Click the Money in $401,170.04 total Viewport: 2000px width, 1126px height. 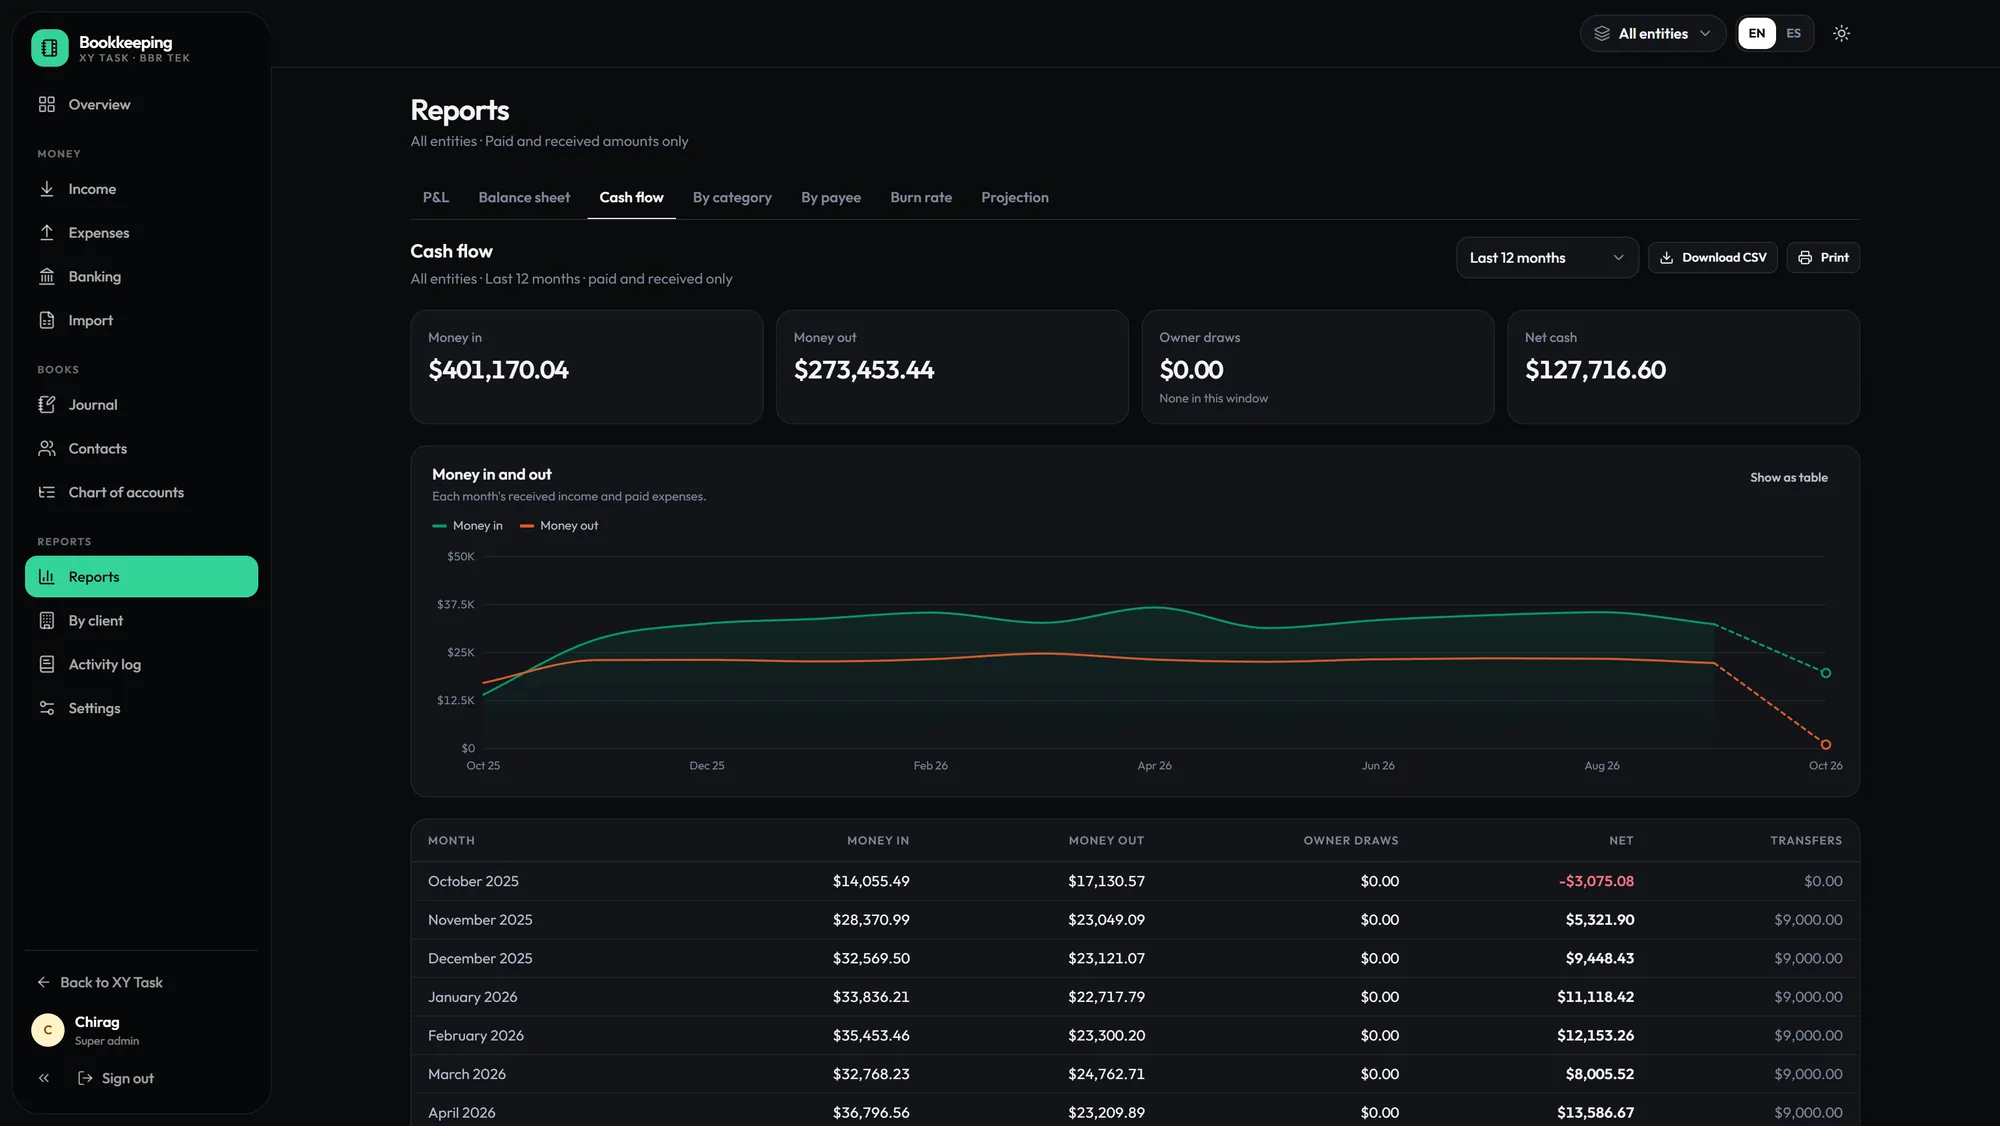(498, 371)
